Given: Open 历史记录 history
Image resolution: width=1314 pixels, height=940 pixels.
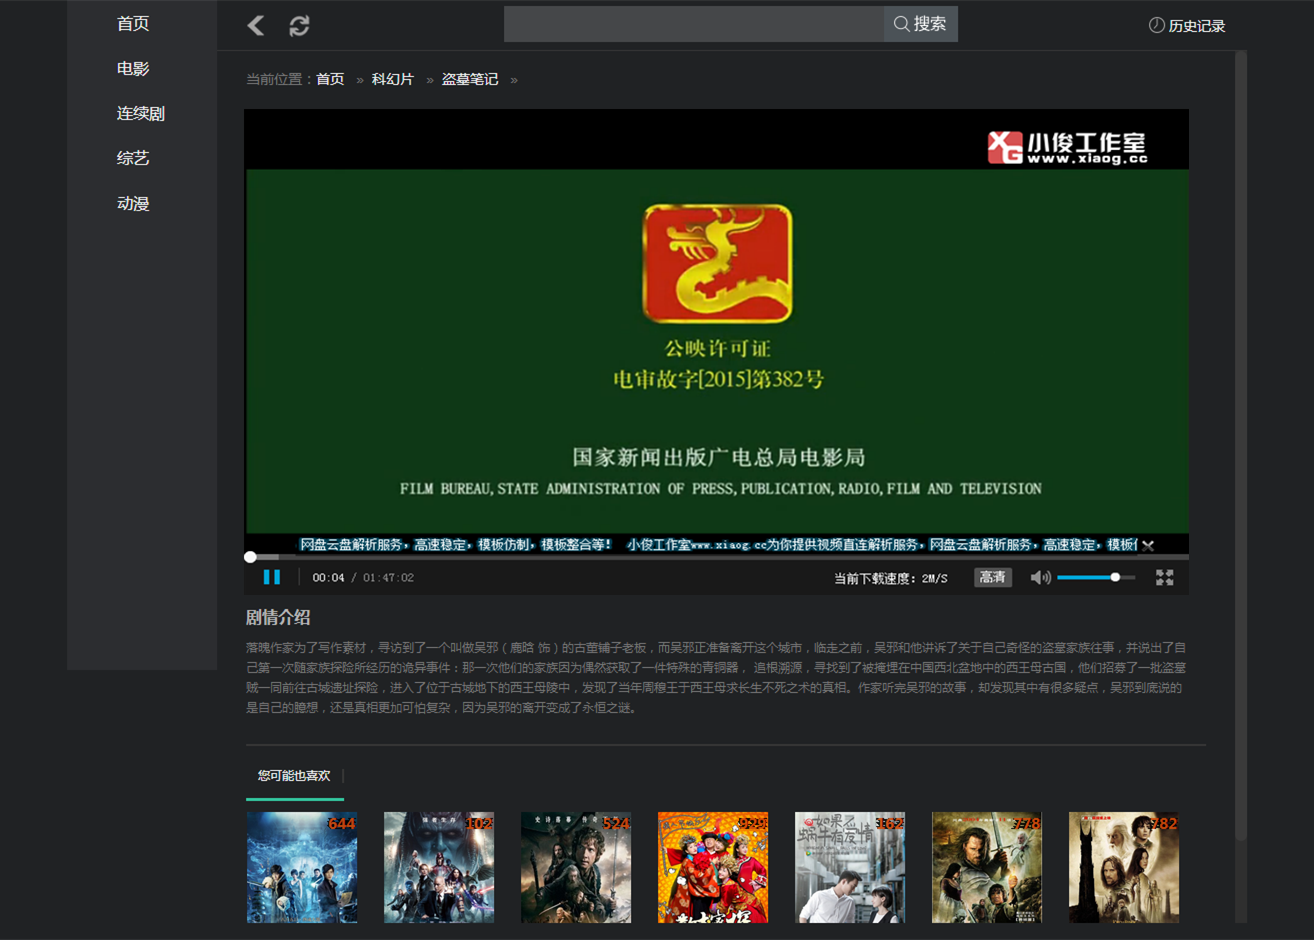Looking at the screenshot, I should pyautogui.click(x=1186, y=26).
